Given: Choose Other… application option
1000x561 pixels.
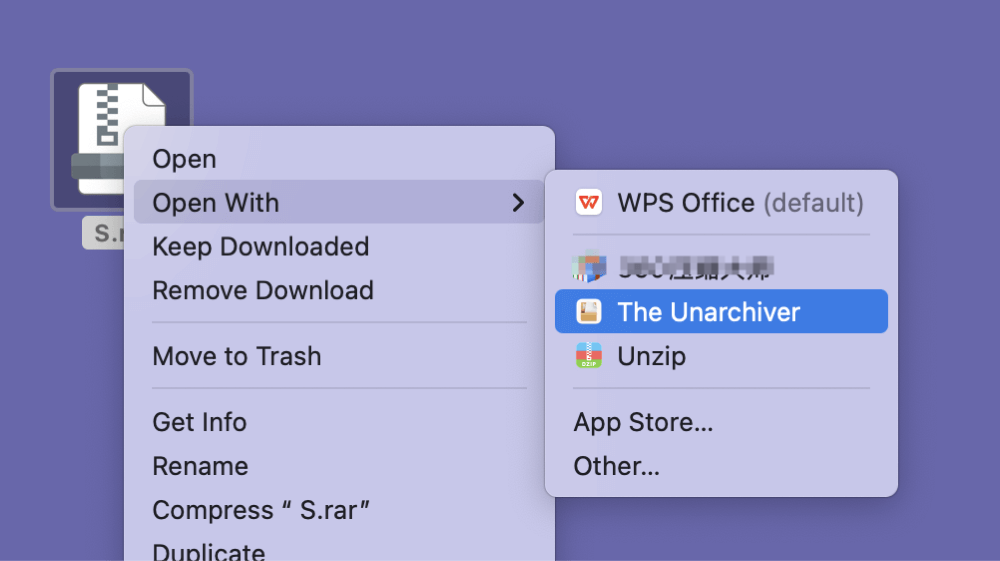Looking at the screenshot, I should (x=721, y=466).
